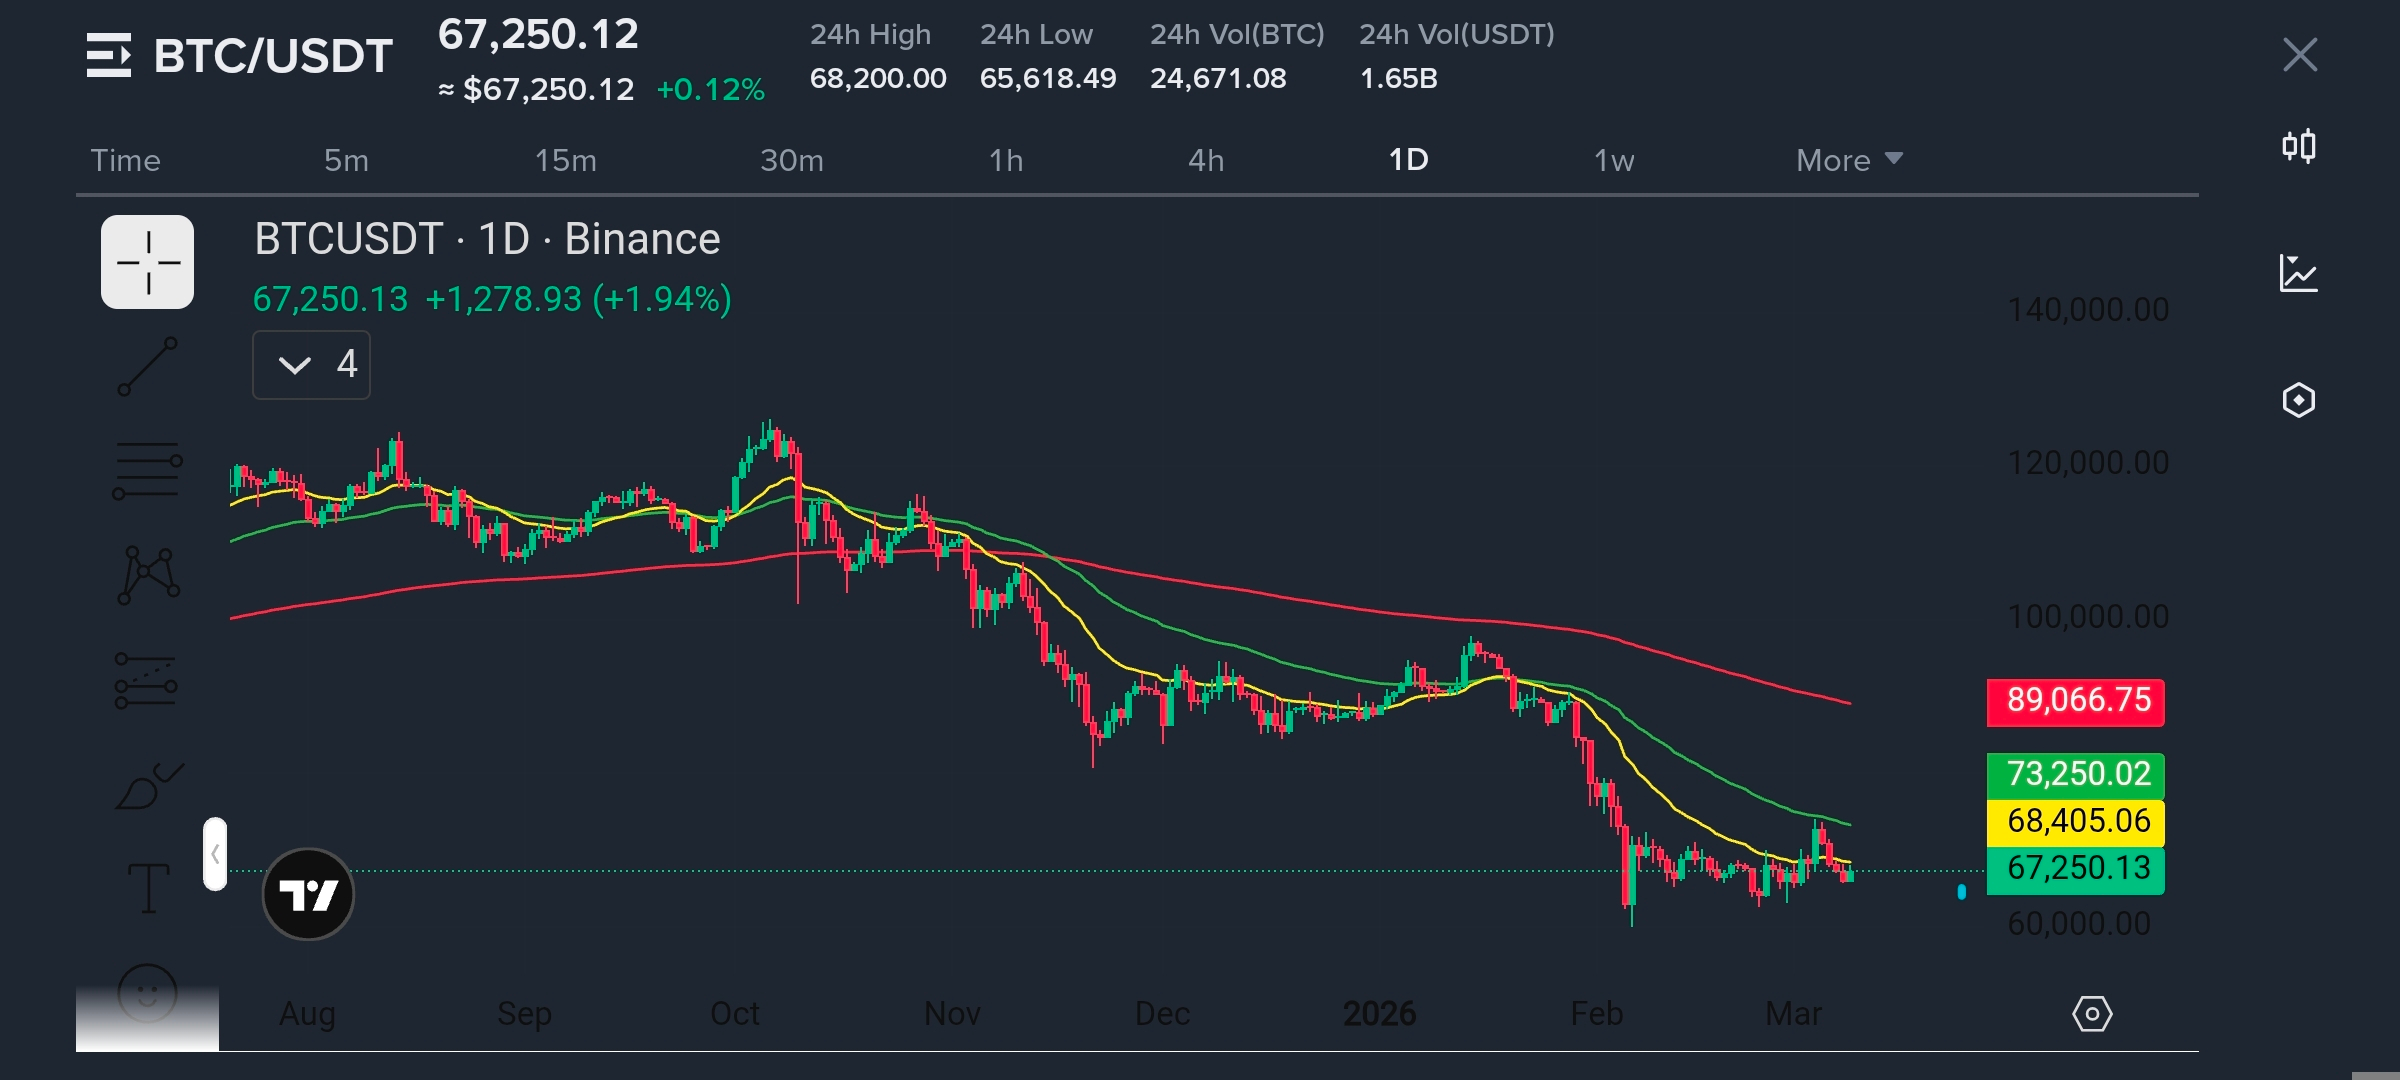Viewport: 2400px width, 1080px height.
Task: Select the text annotation tool
Action: pyautogui.click(x=148, y=888)
